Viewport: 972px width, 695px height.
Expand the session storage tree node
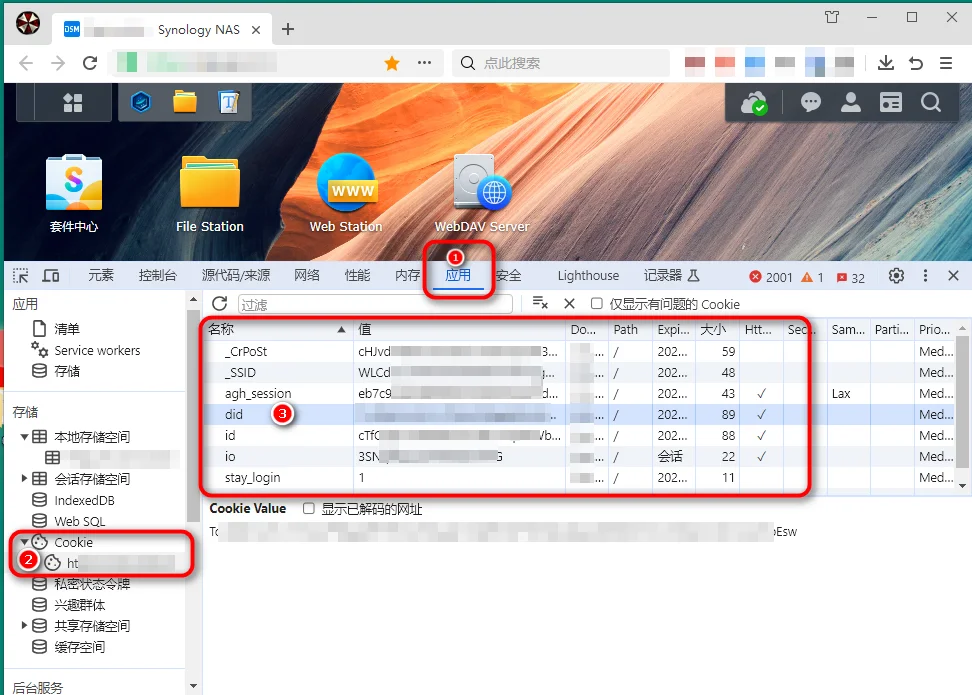coord(24,479)
